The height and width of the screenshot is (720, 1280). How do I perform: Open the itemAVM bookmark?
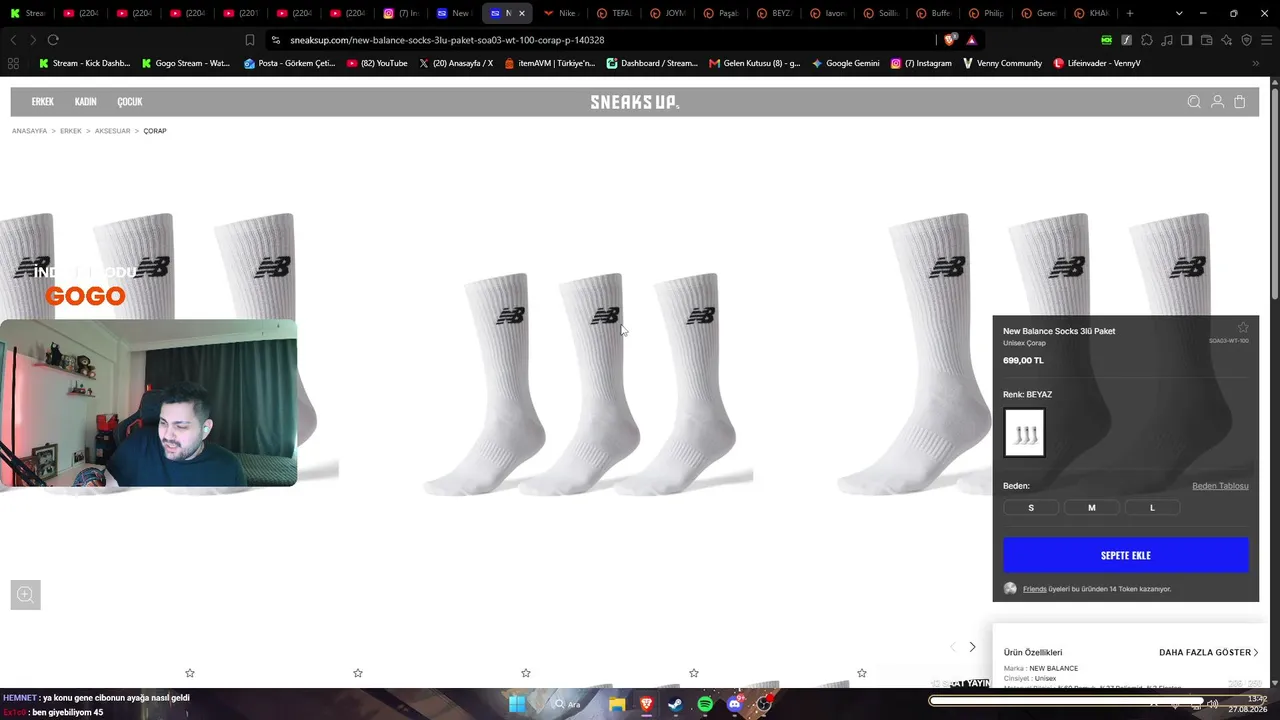550,63
